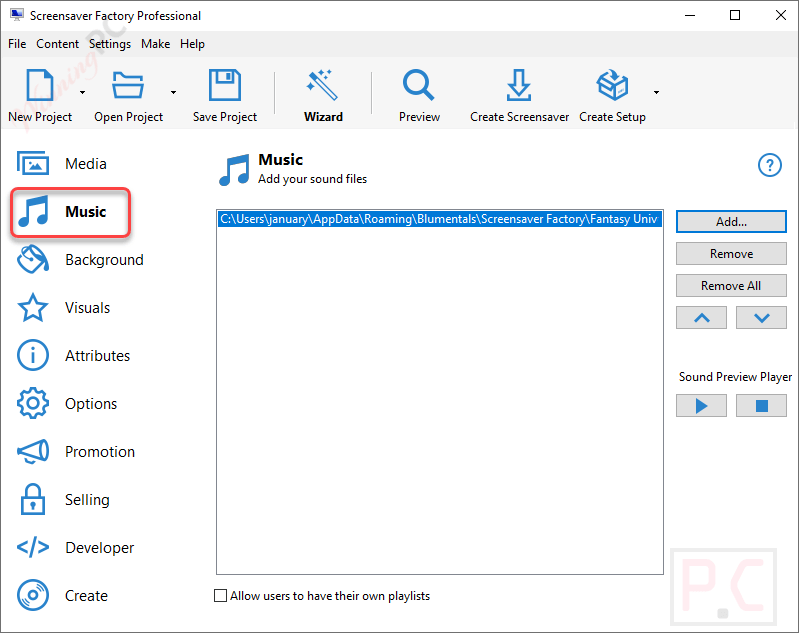Click the Remove button

(731, 254)
